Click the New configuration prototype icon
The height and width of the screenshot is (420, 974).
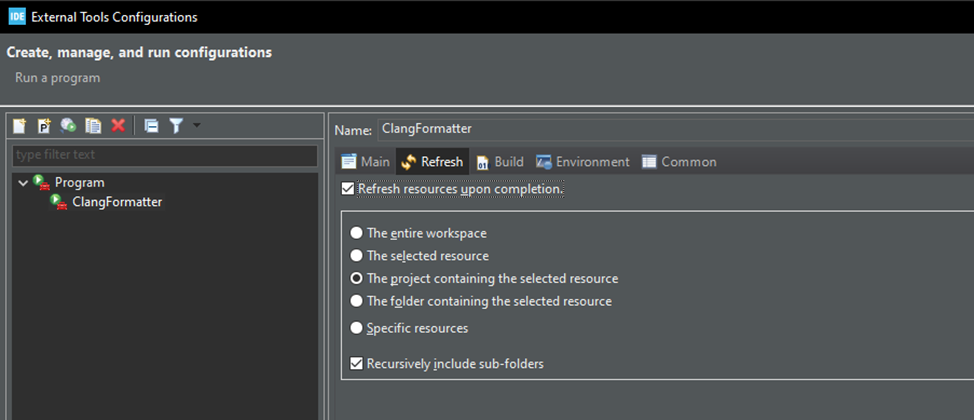click(x=44, y=126)
